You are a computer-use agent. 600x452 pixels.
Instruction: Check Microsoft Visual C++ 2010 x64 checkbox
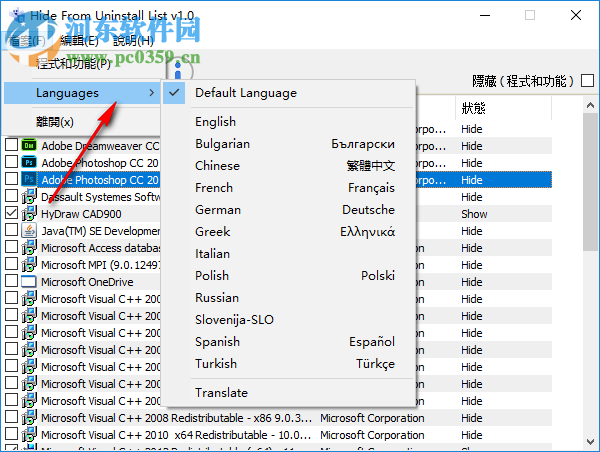pos(11,434)
